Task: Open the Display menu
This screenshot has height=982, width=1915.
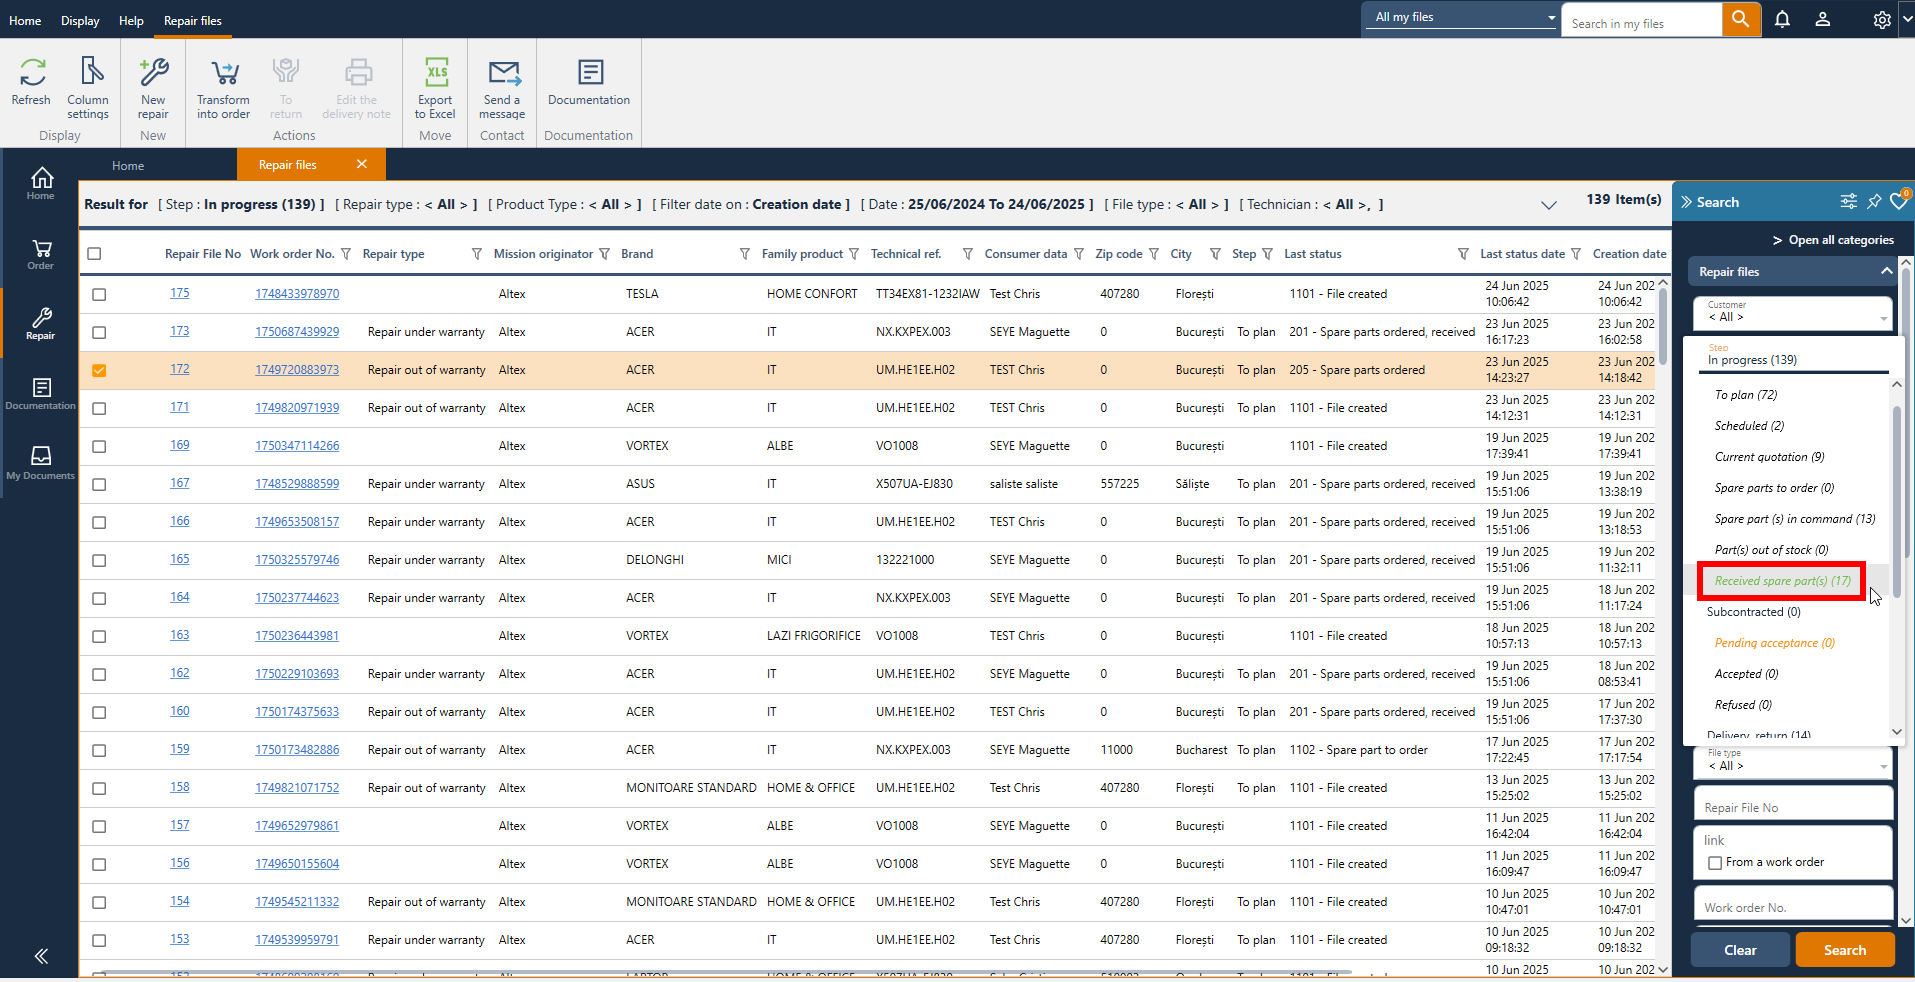Action: (x=80, y=20)
